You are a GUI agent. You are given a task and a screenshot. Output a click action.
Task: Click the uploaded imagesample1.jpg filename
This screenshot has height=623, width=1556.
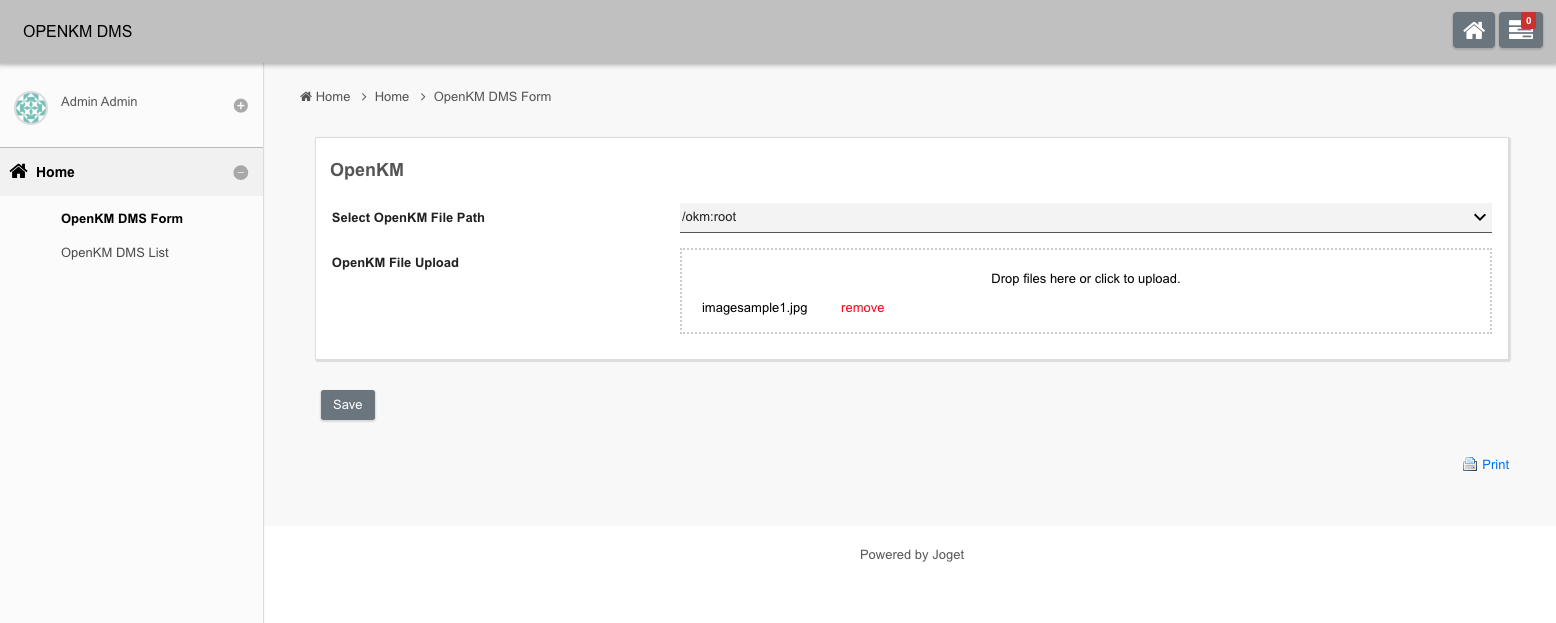point(754,308)
